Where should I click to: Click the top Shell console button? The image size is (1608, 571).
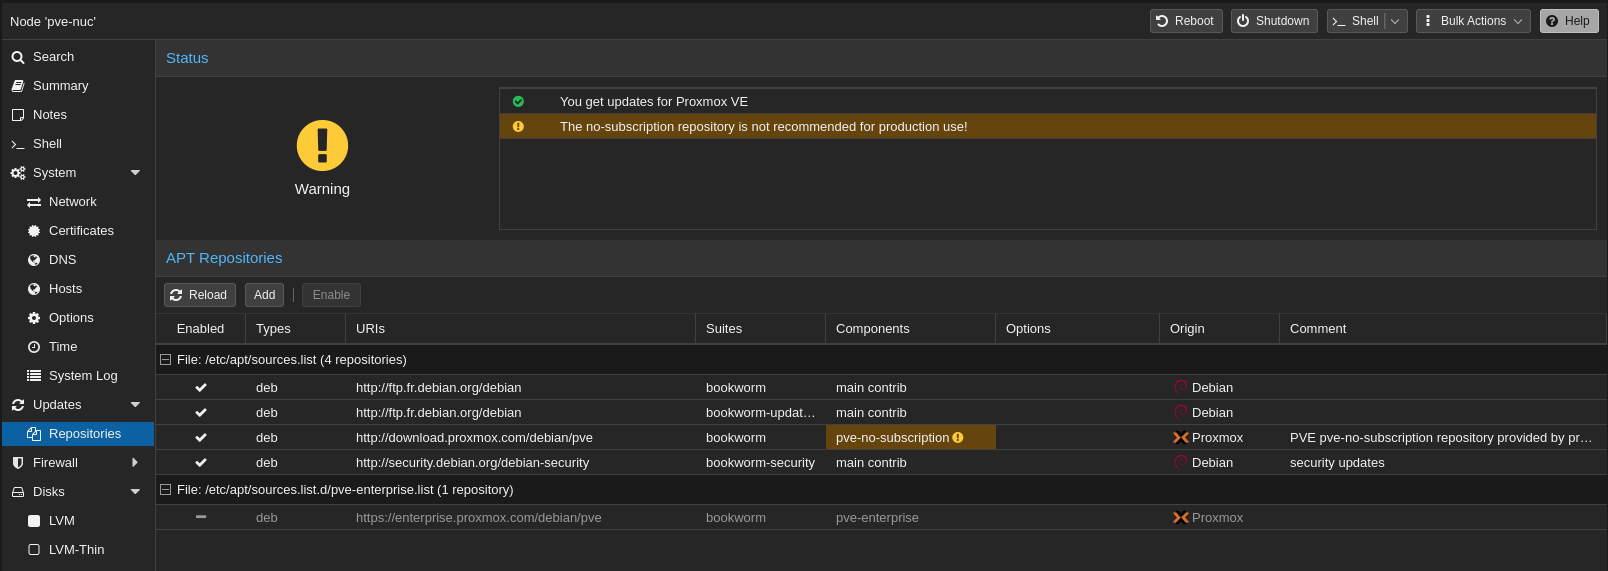click(1356, 21)
